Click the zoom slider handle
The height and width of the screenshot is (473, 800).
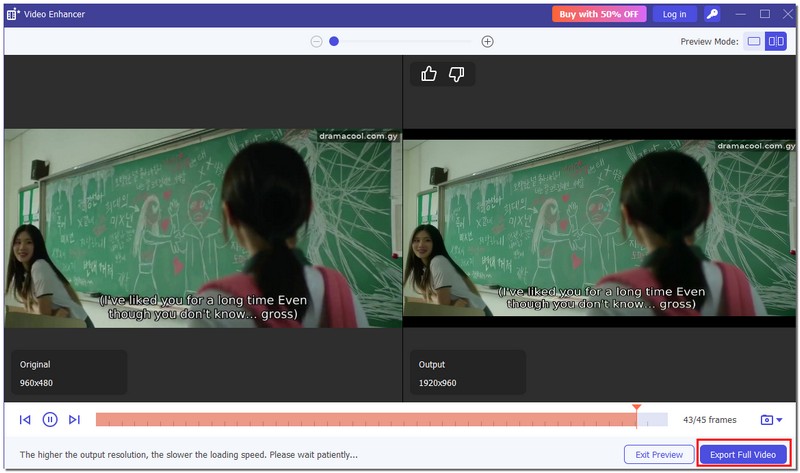point(334,41)
